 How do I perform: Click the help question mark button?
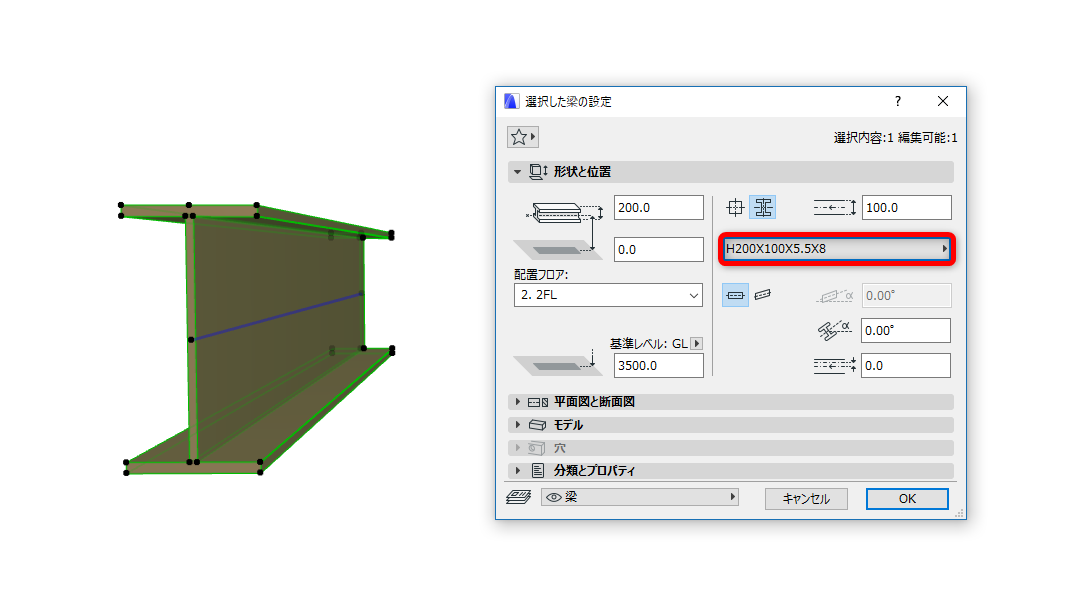click(898, 101)
